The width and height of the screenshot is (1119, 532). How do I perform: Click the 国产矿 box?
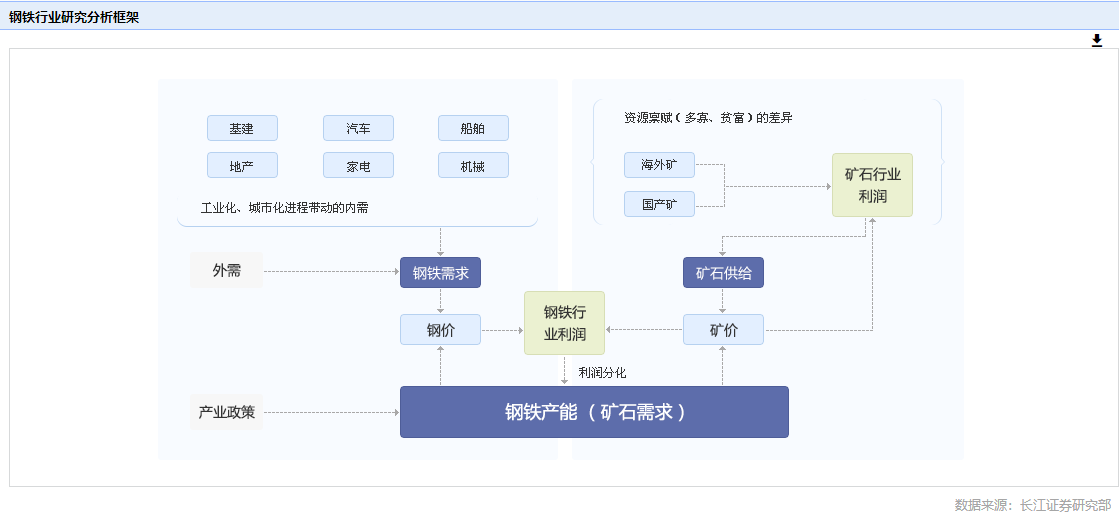pos(659,204)
